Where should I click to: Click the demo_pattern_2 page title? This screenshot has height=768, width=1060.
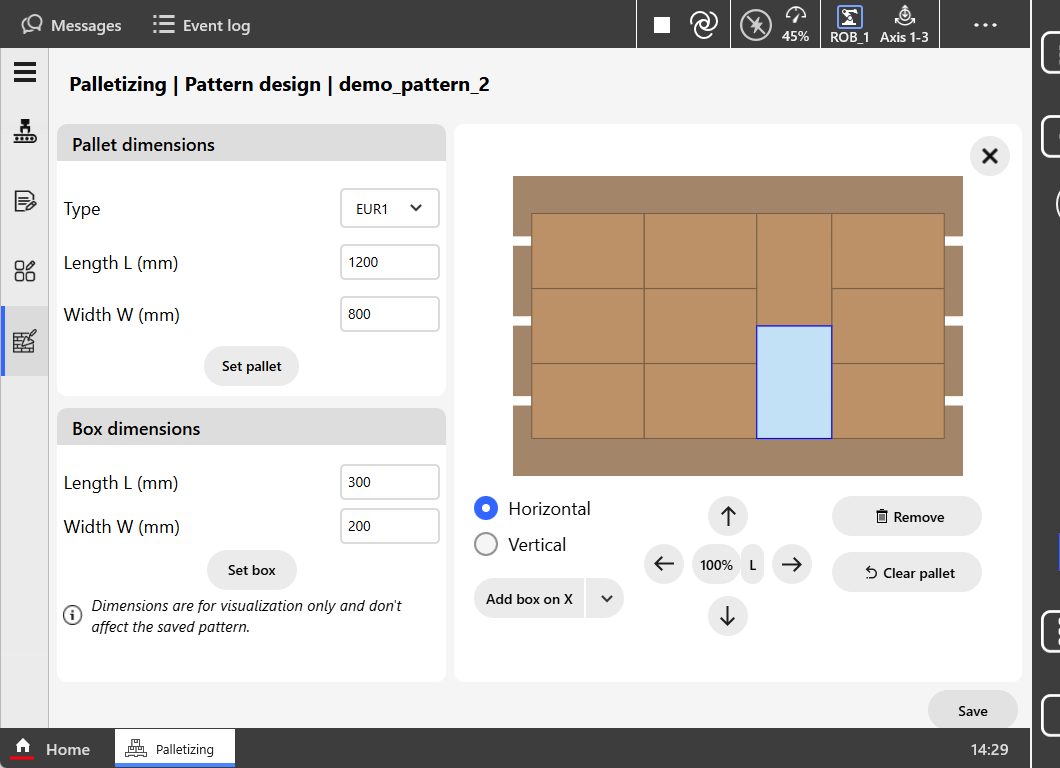pyautogui.click(x=414, y=85)
